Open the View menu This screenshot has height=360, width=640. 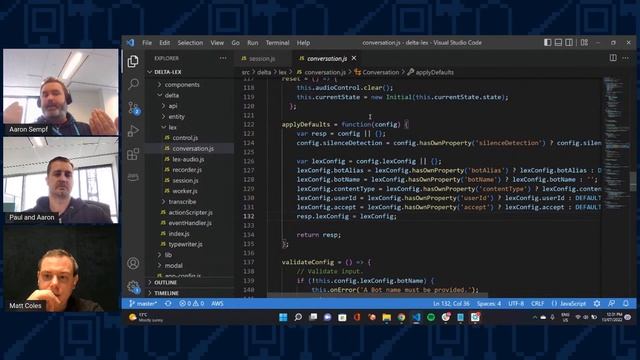(x=217, y=42)
